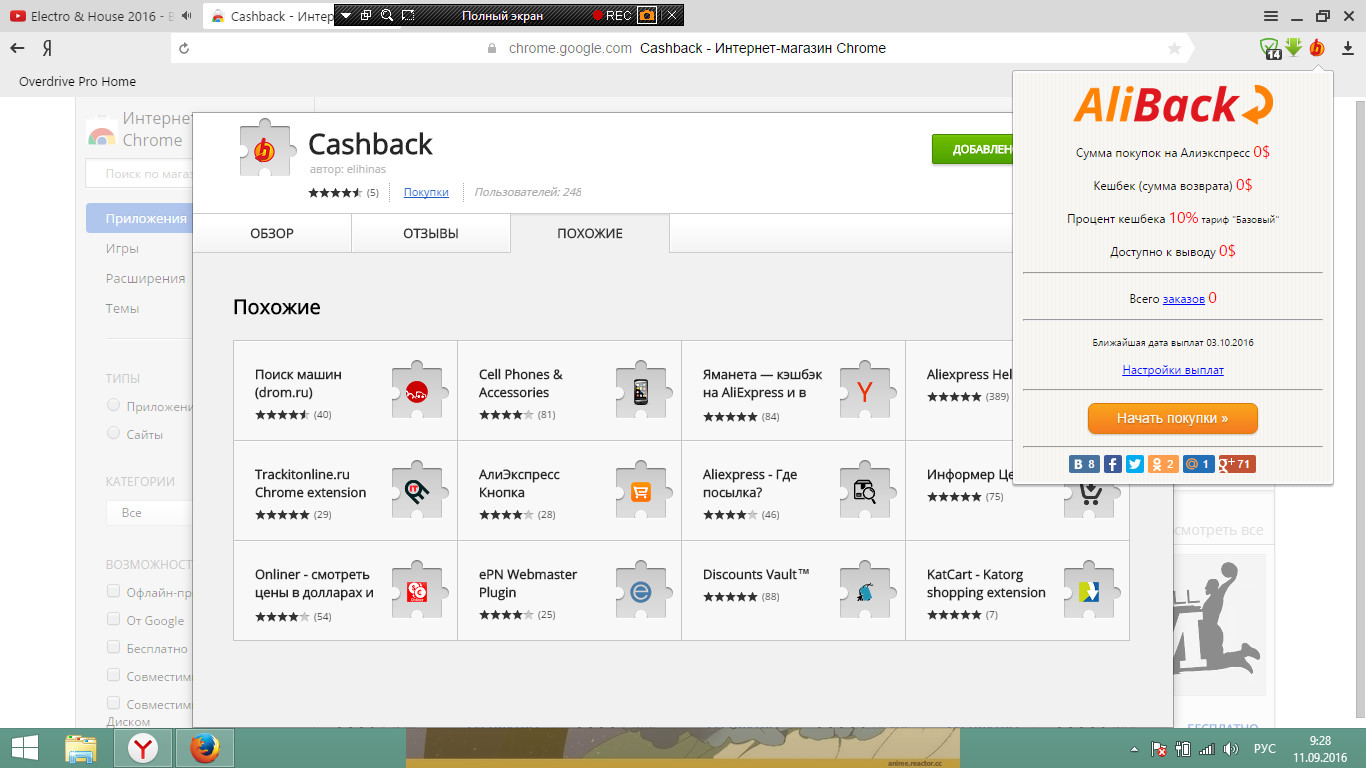The width and height of the screenshot is (1366, 768).
Task: Click the recorder magnifier icon
Action: [387, 16]
